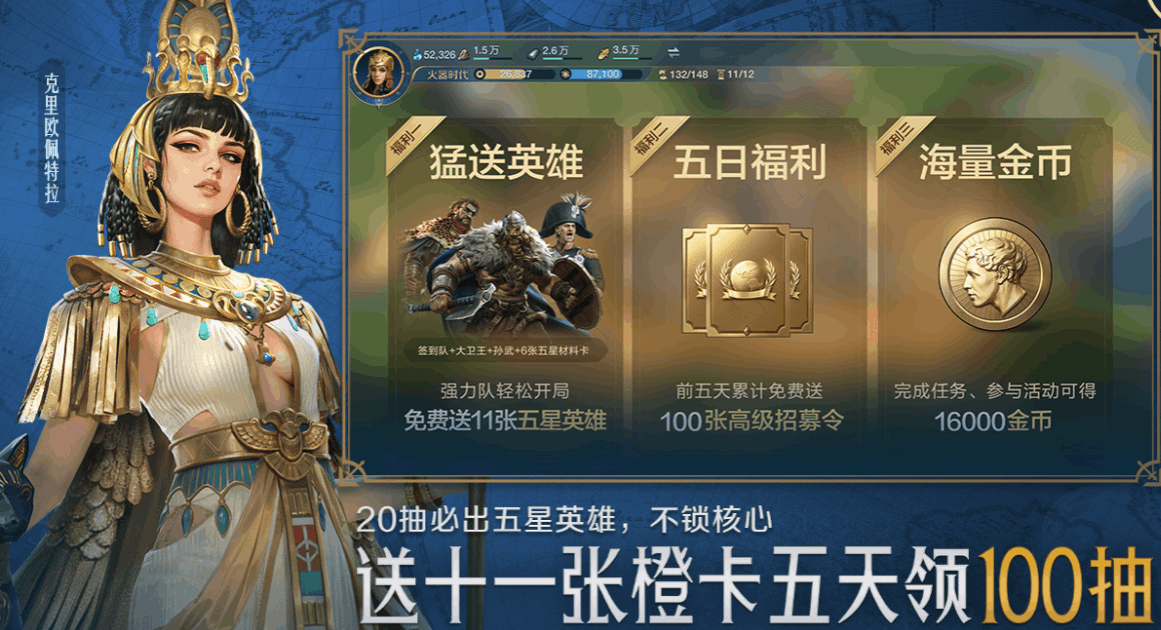The width and height of the screenshot is (1161, 630).
Task: Select the 火器时代 era label
Action: pos(448,75)
